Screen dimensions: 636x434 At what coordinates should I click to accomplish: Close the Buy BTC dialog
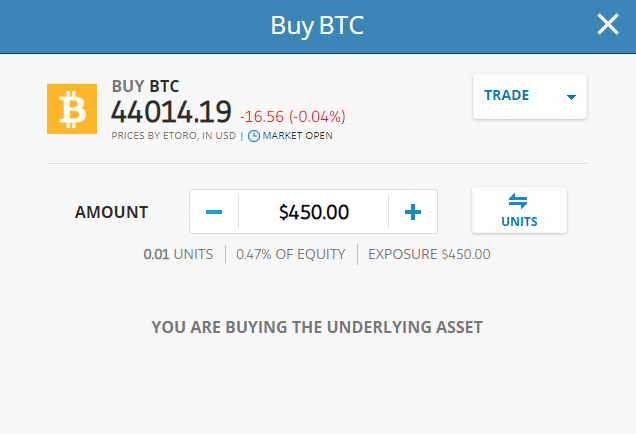point(608,25)
